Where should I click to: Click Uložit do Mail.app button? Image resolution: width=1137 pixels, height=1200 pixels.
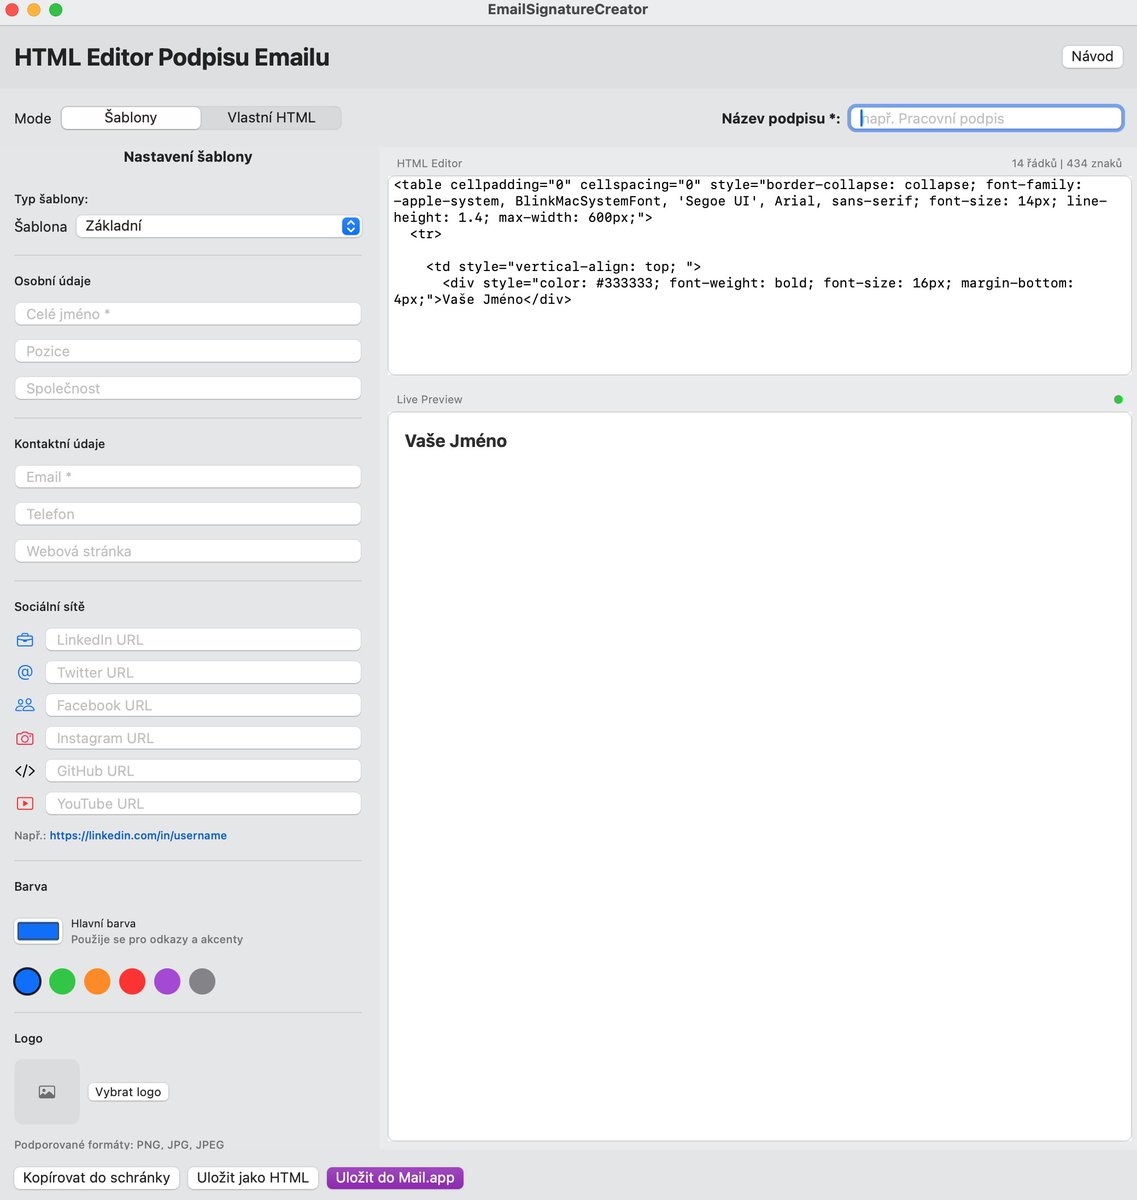pos(395,1178)
